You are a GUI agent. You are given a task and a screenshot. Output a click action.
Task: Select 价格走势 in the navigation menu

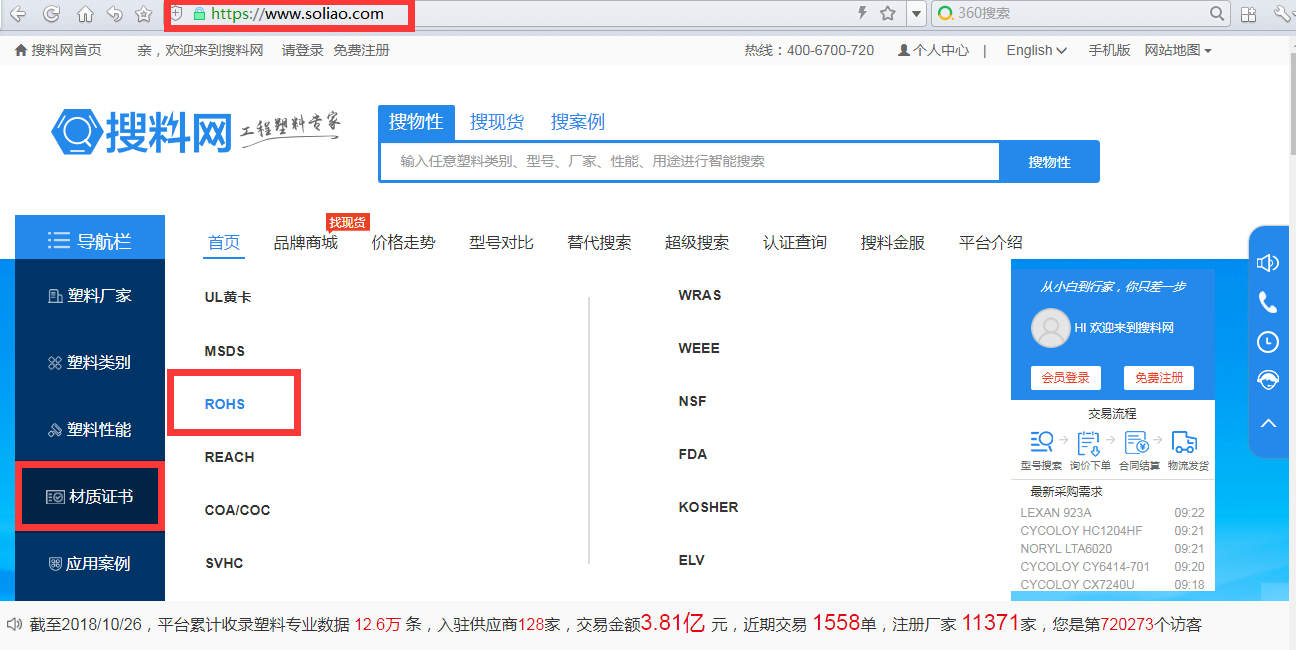[403, 242]
